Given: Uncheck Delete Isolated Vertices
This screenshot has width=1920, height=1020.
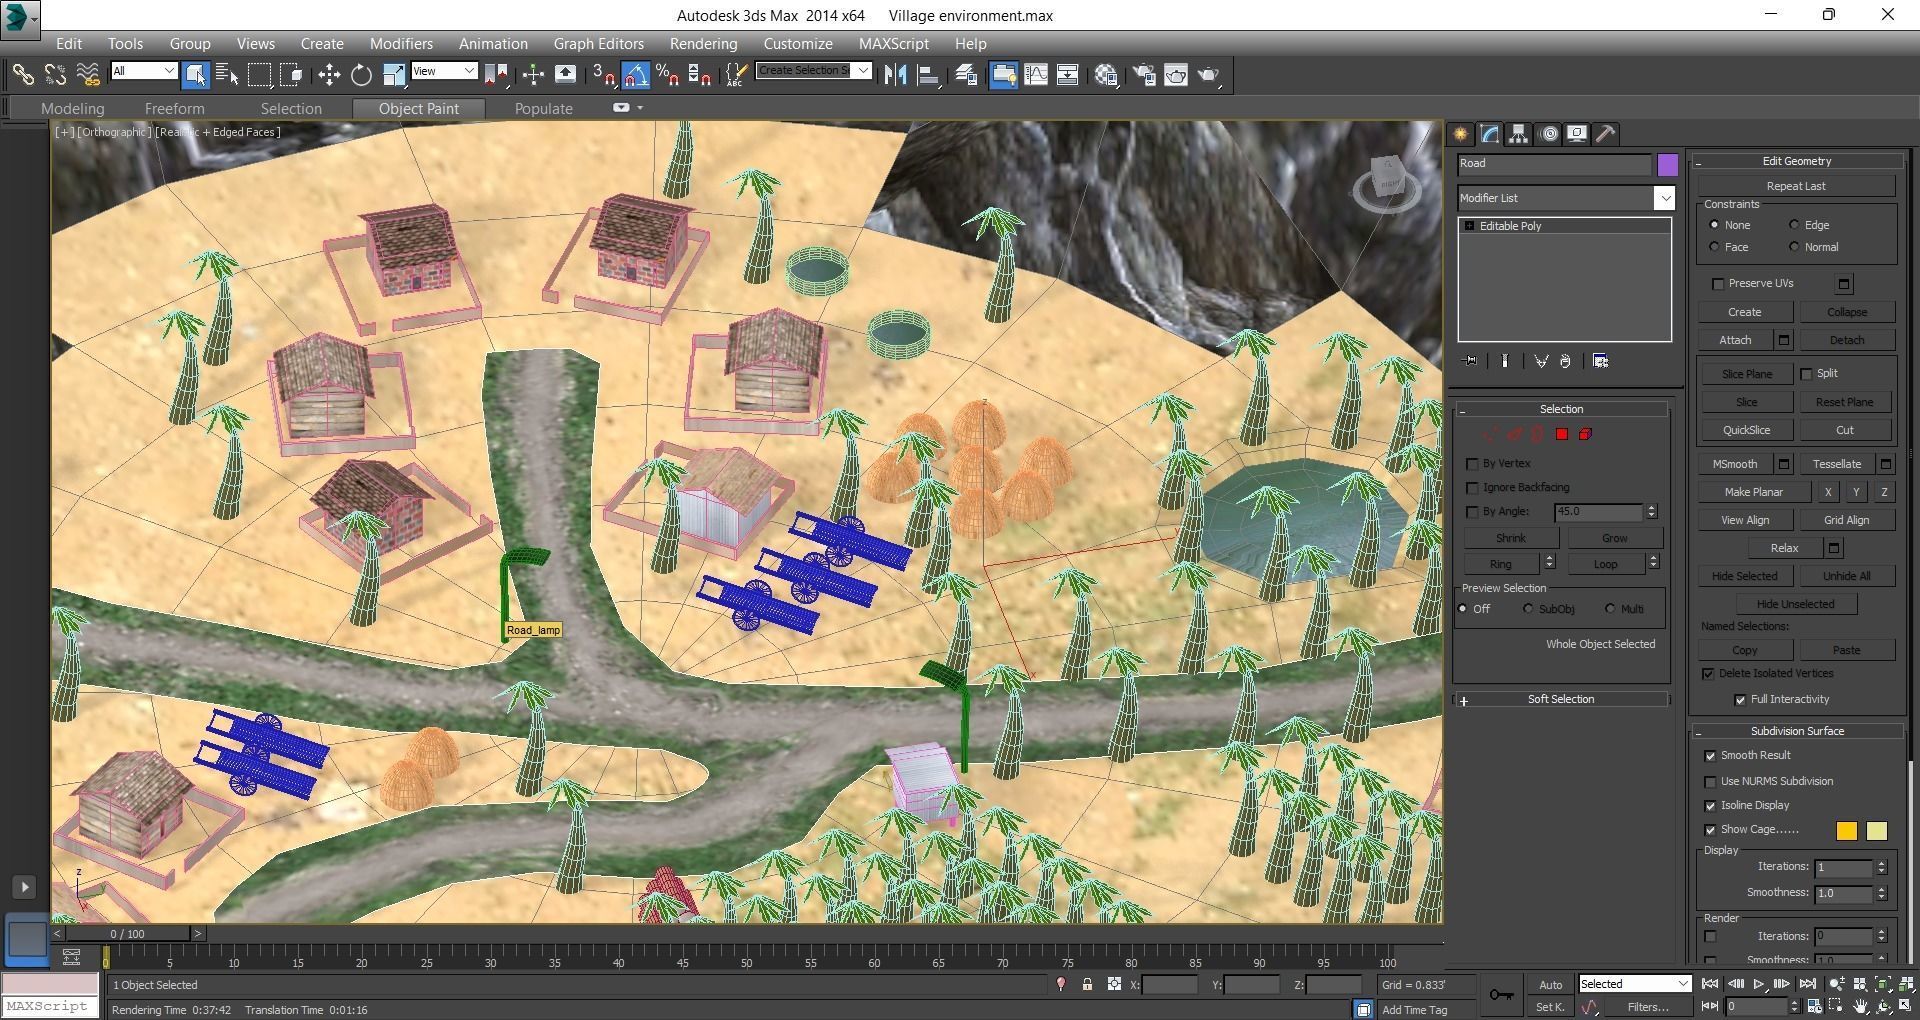Looking at the screenshot, I should (x=1708, y=674).
